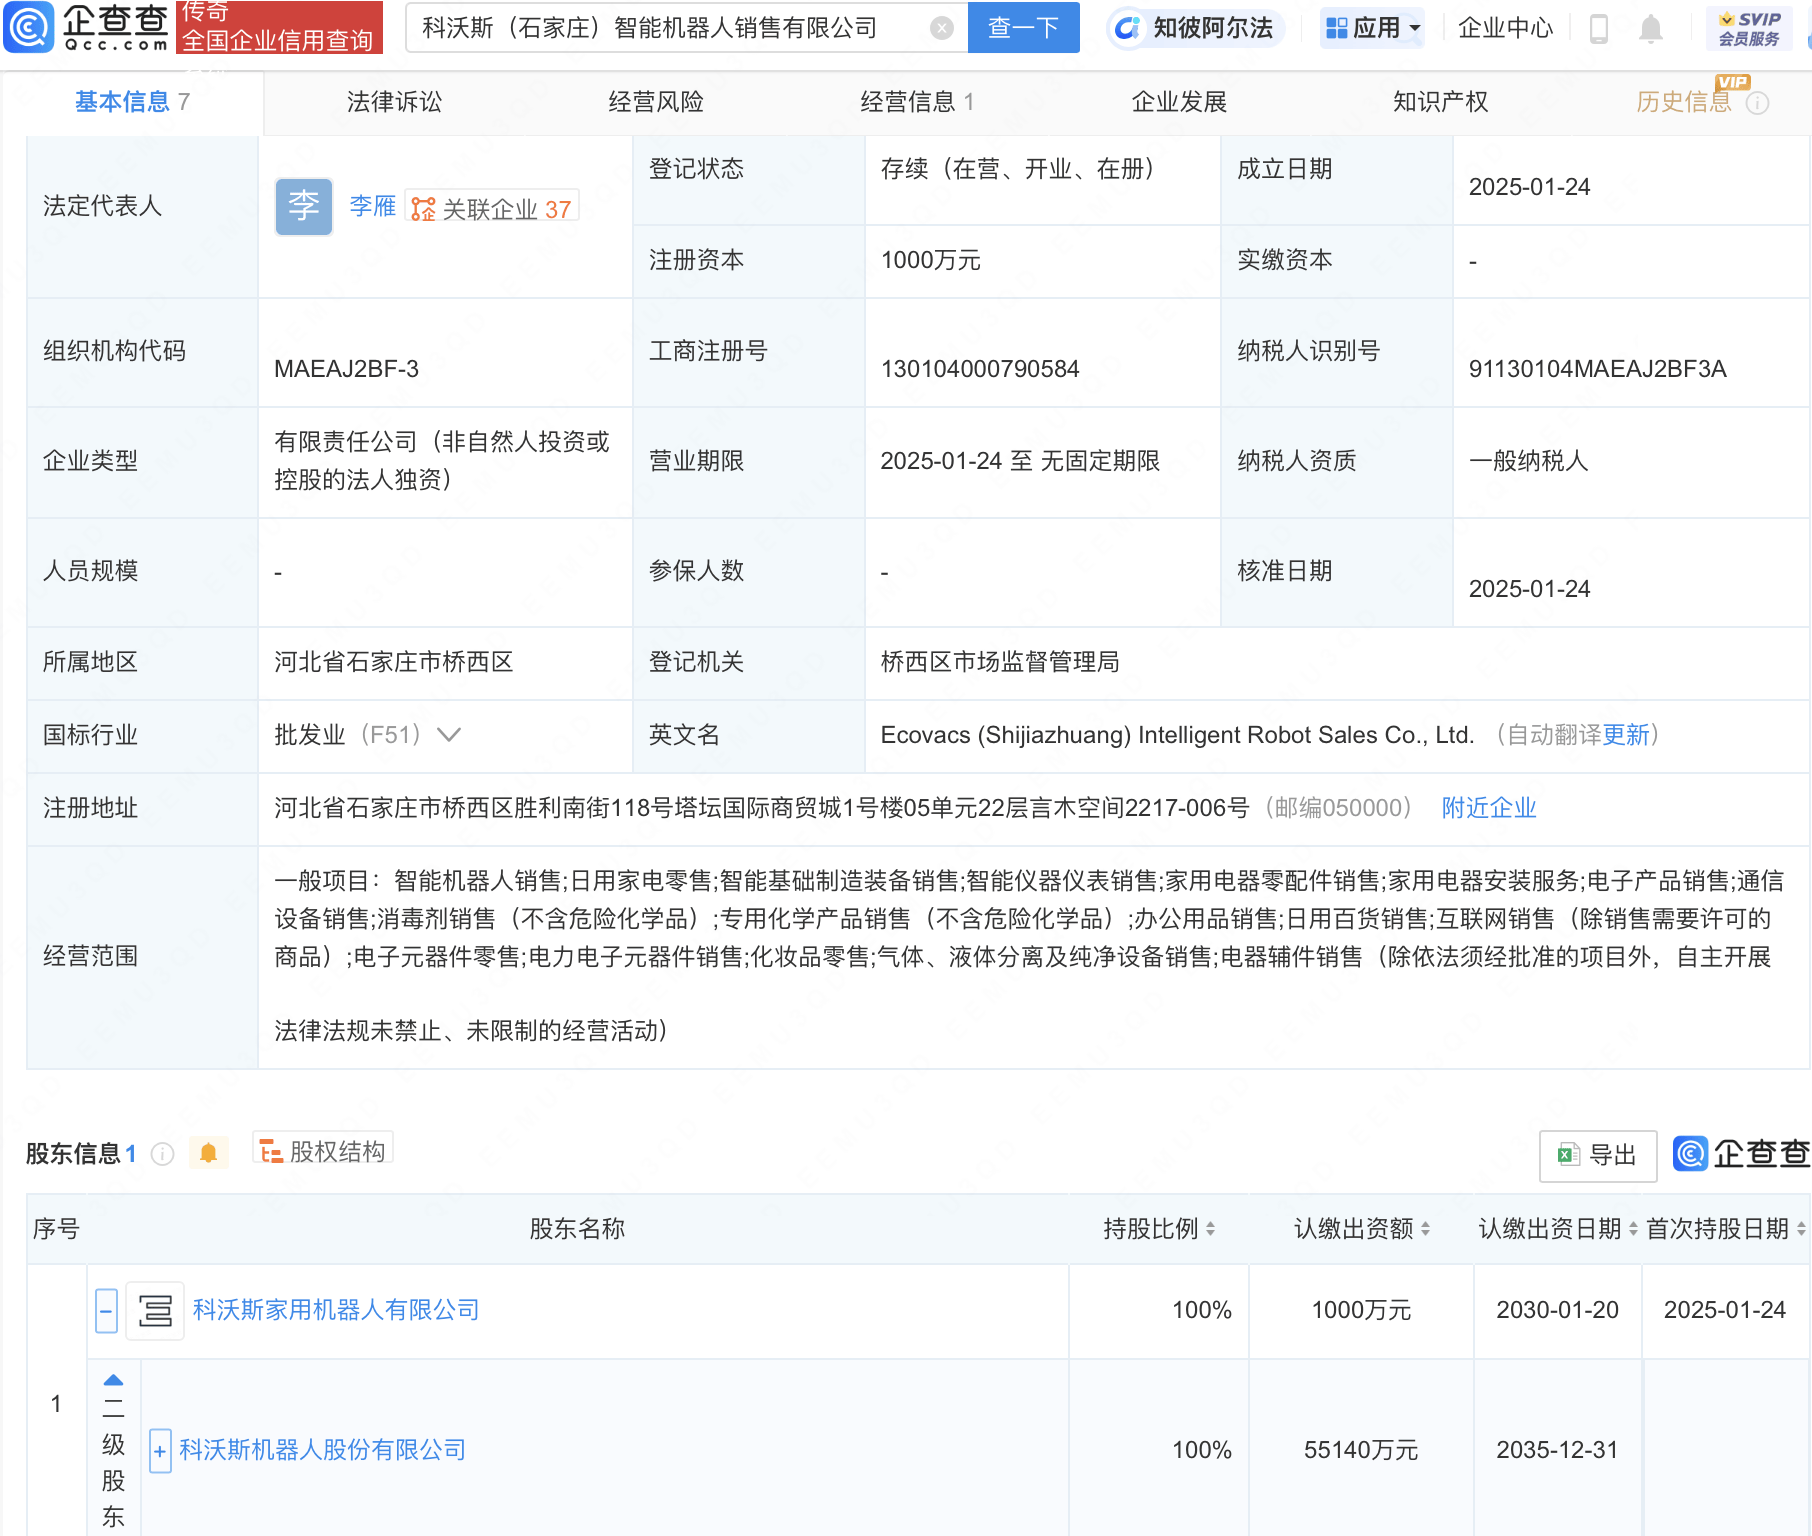Switch to the 法律诉讼 tab

click(394, 102)
